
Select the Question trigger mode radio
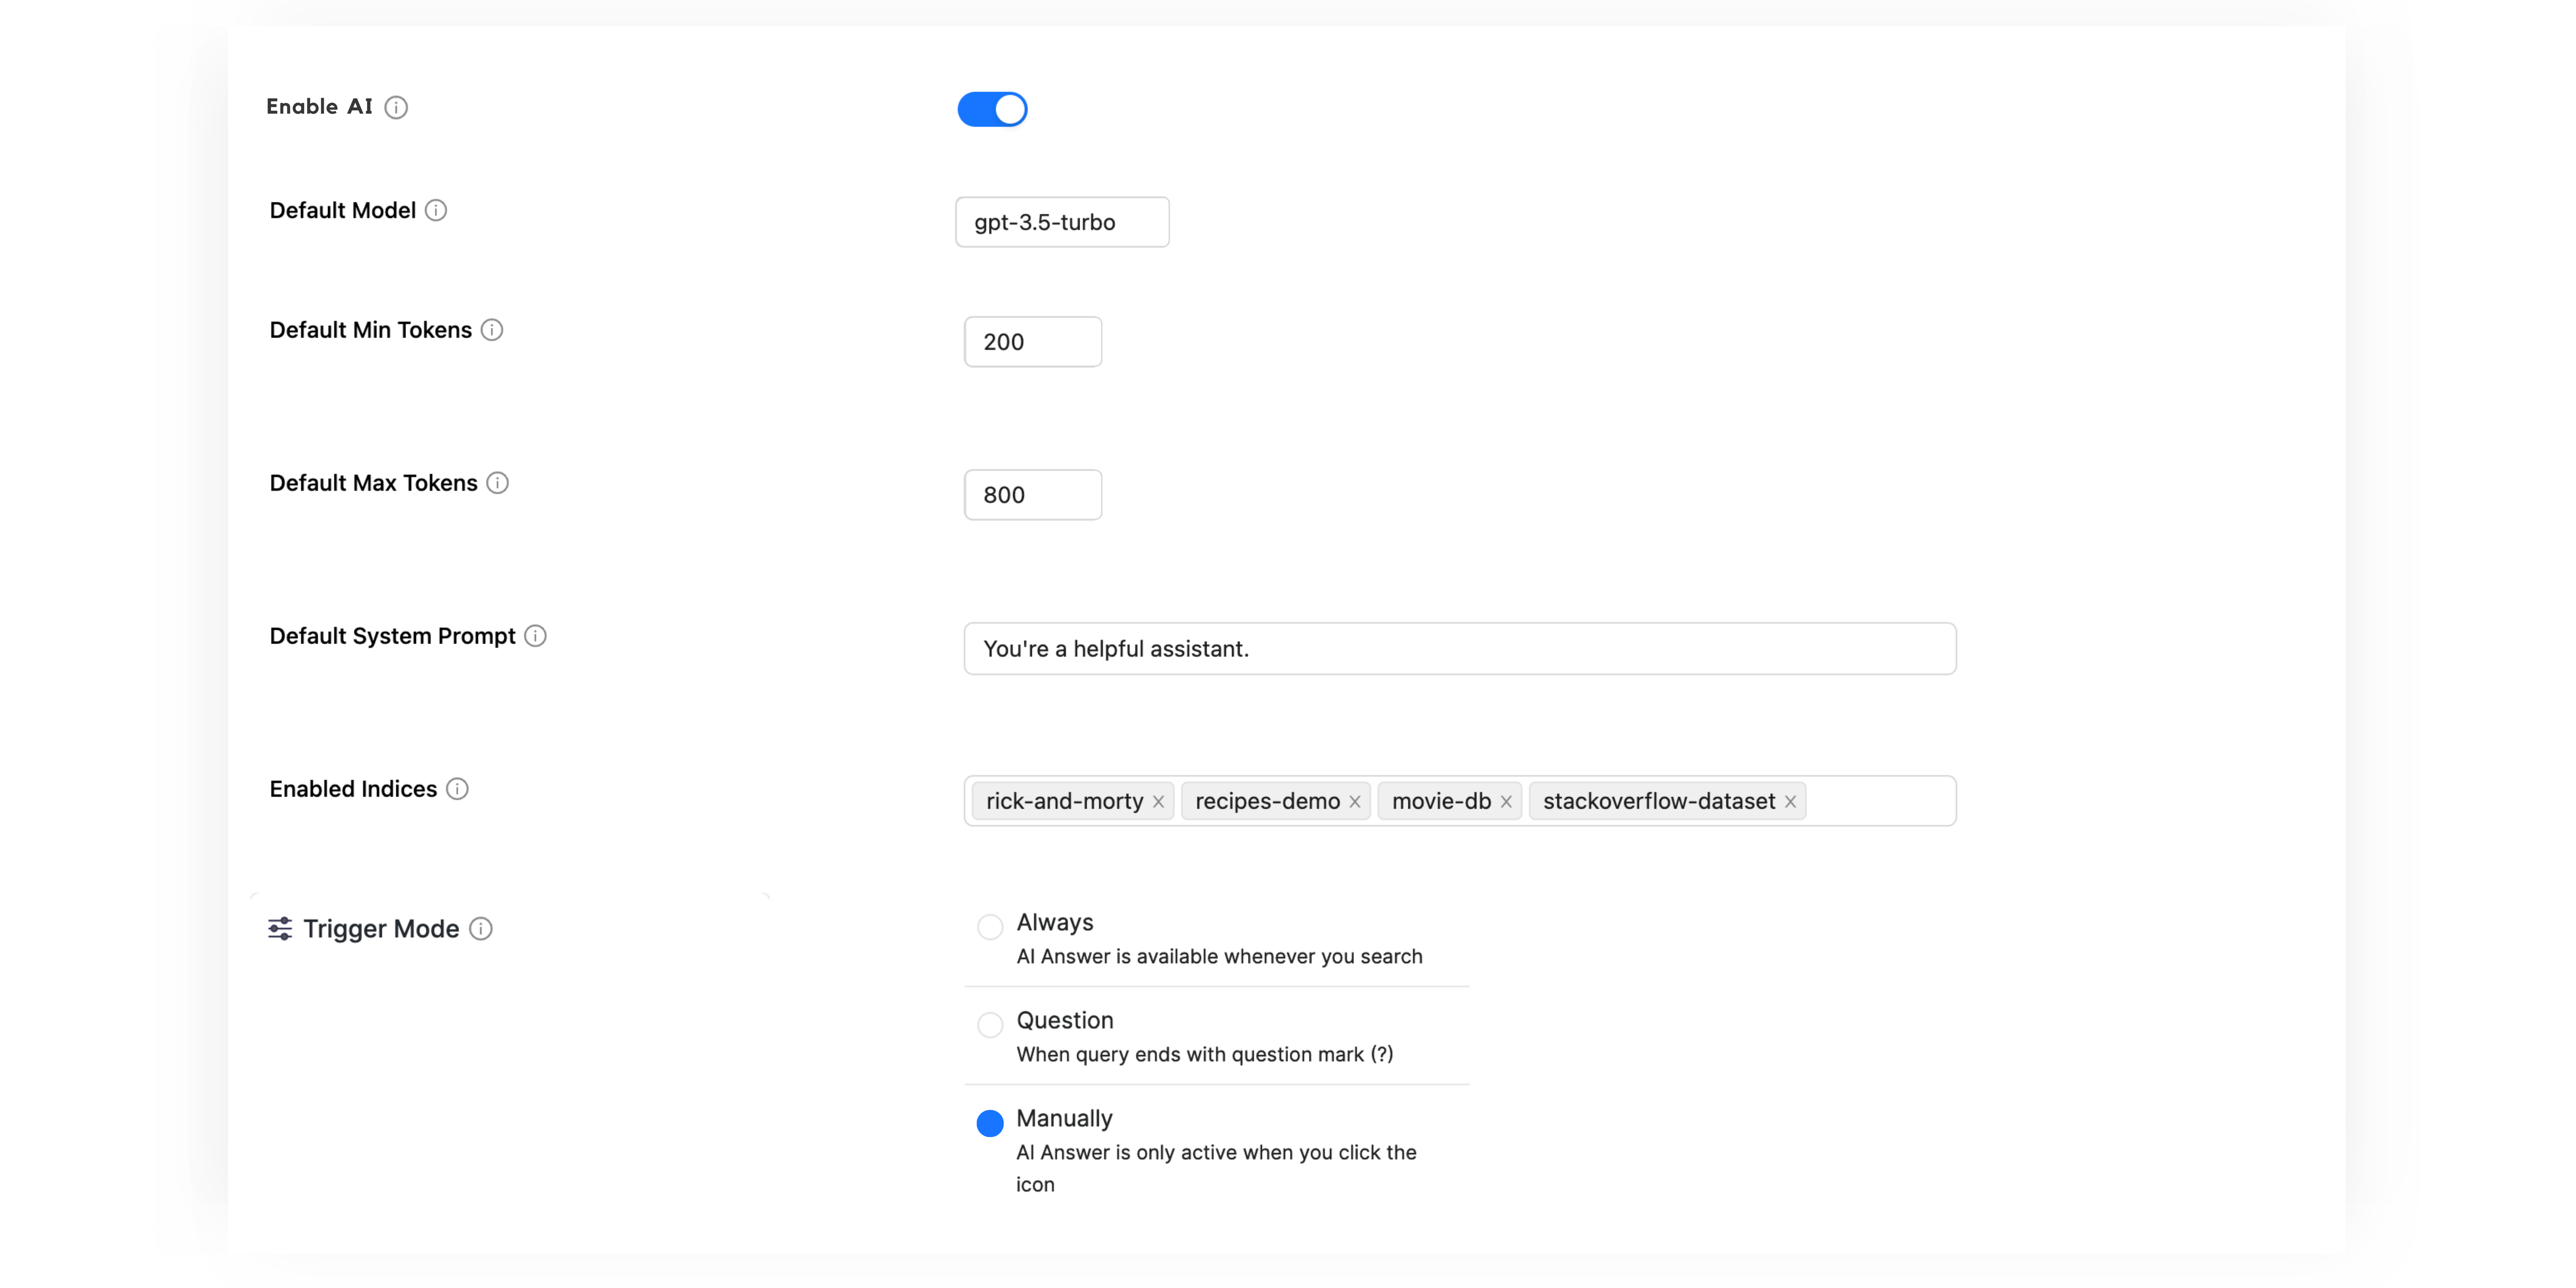click(x=990, y=1025)
